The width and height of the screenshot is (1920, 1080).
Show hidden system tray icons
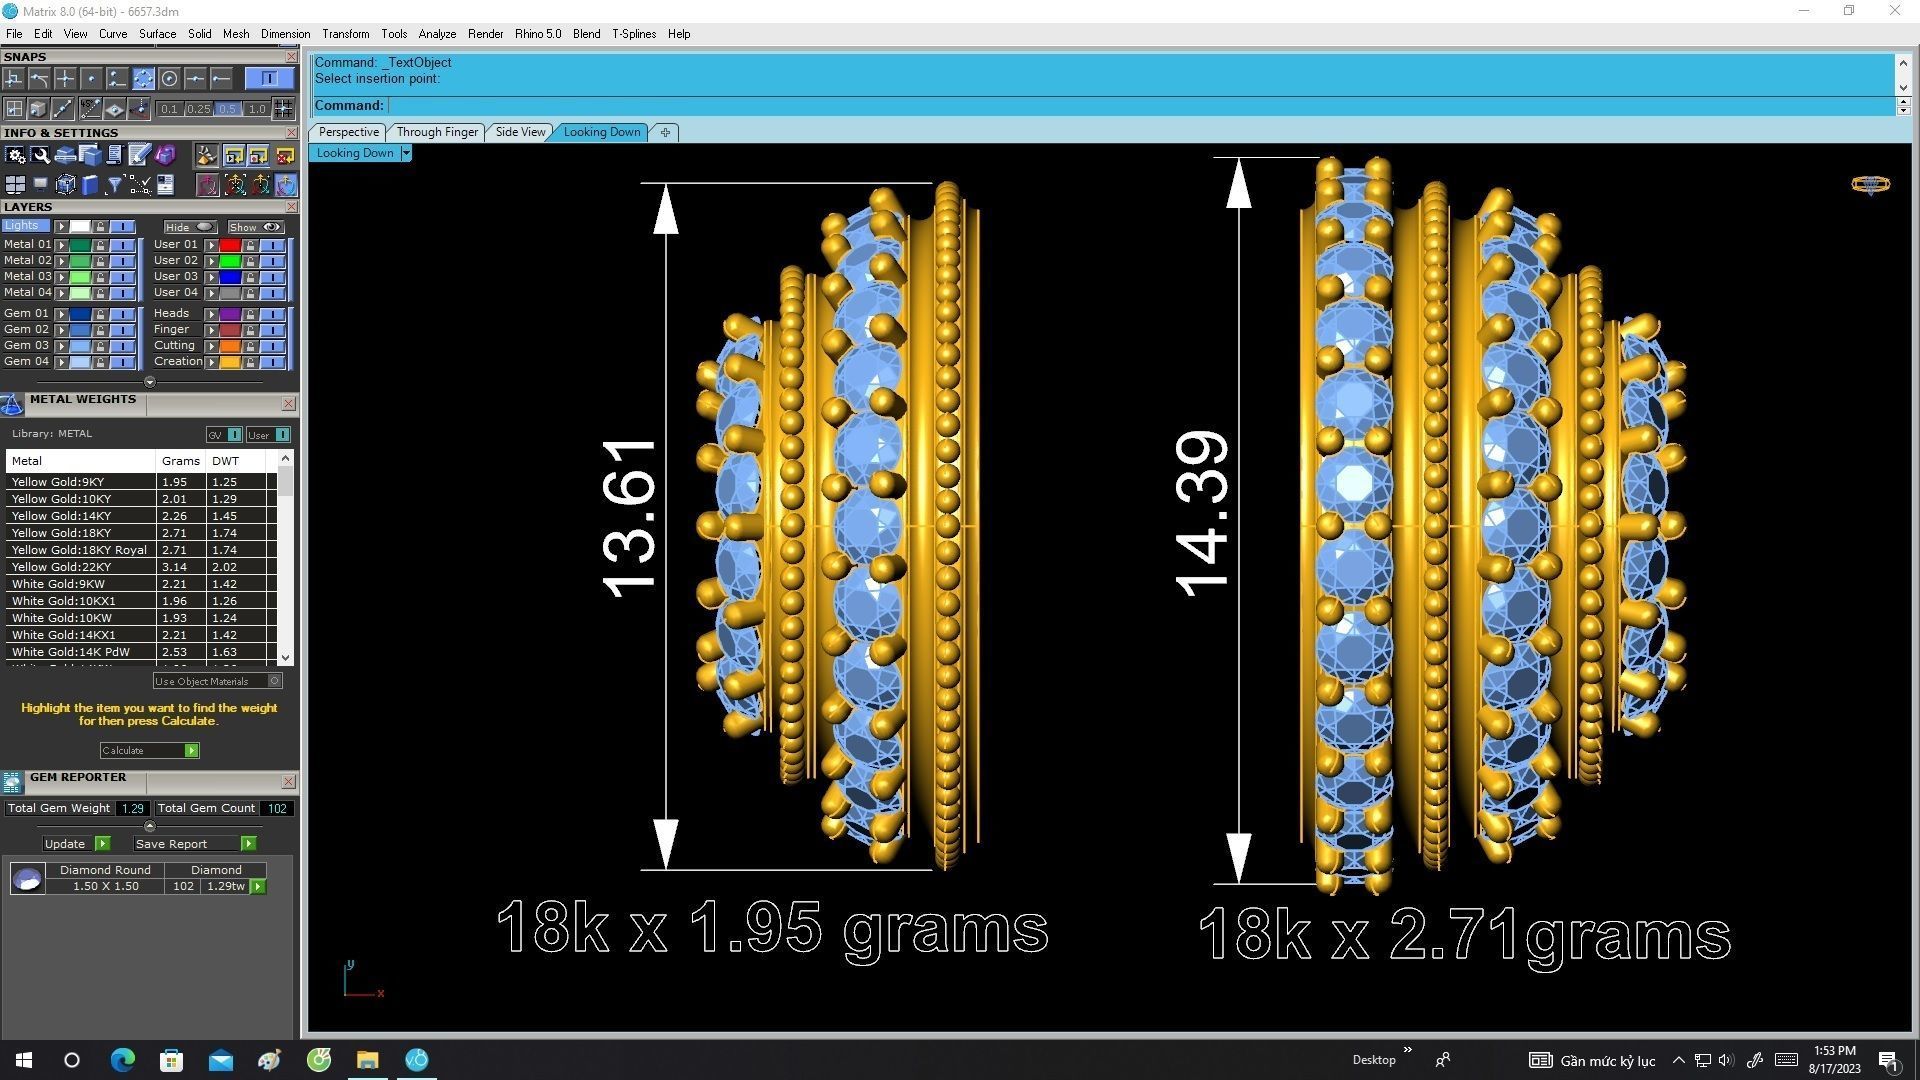tap(1678, 1060)
